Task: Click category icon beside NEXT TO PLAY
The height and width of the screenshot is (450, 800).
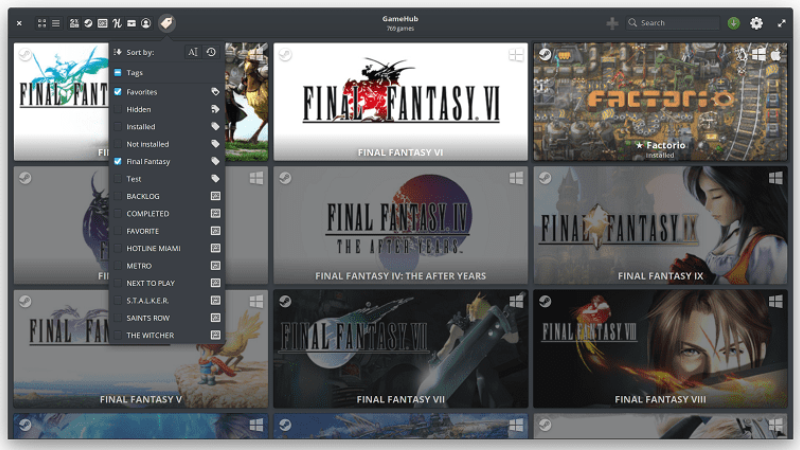Action: [x=215, y=283]
